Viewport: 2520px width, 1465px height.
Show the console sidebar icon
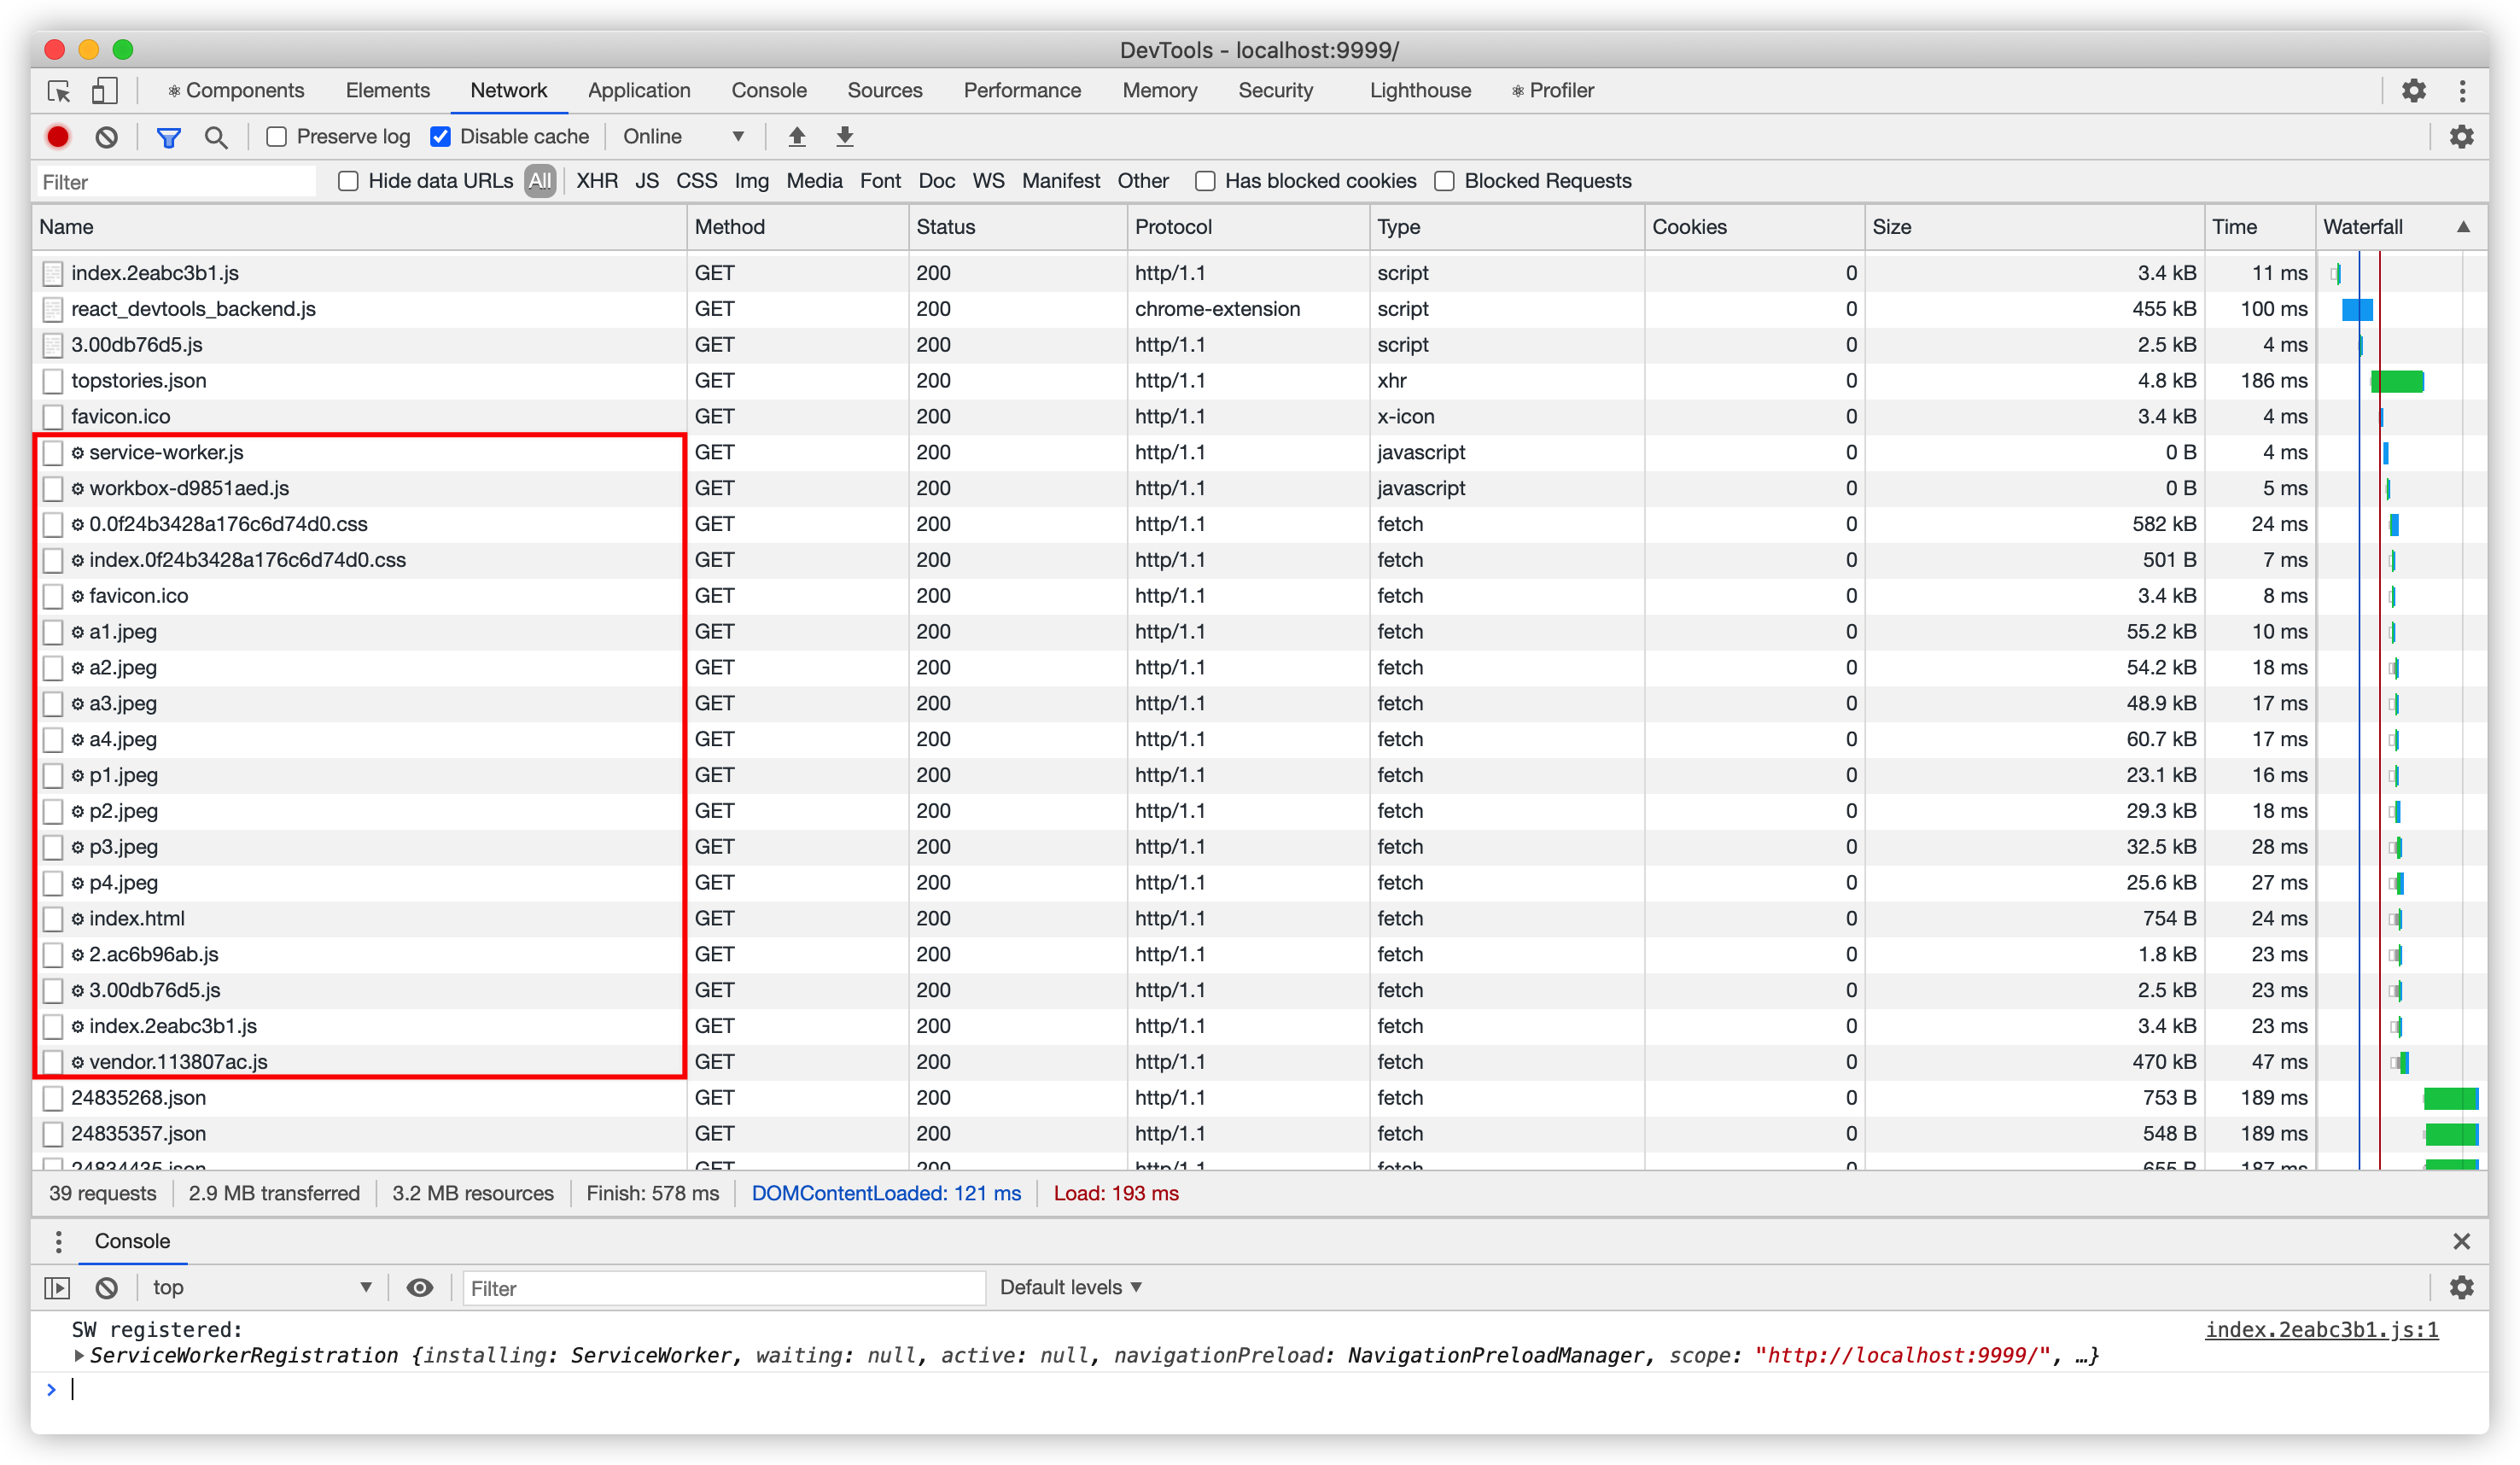coord(57,1288)
